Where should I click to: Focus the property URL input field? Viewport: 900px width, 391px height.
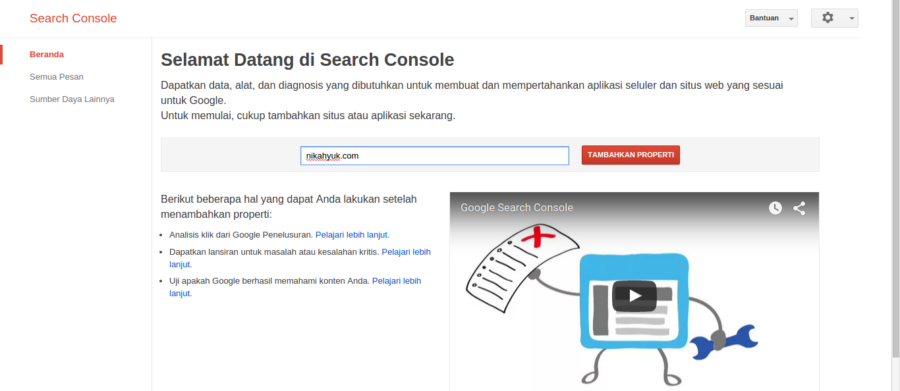click(x=435, y=156)
